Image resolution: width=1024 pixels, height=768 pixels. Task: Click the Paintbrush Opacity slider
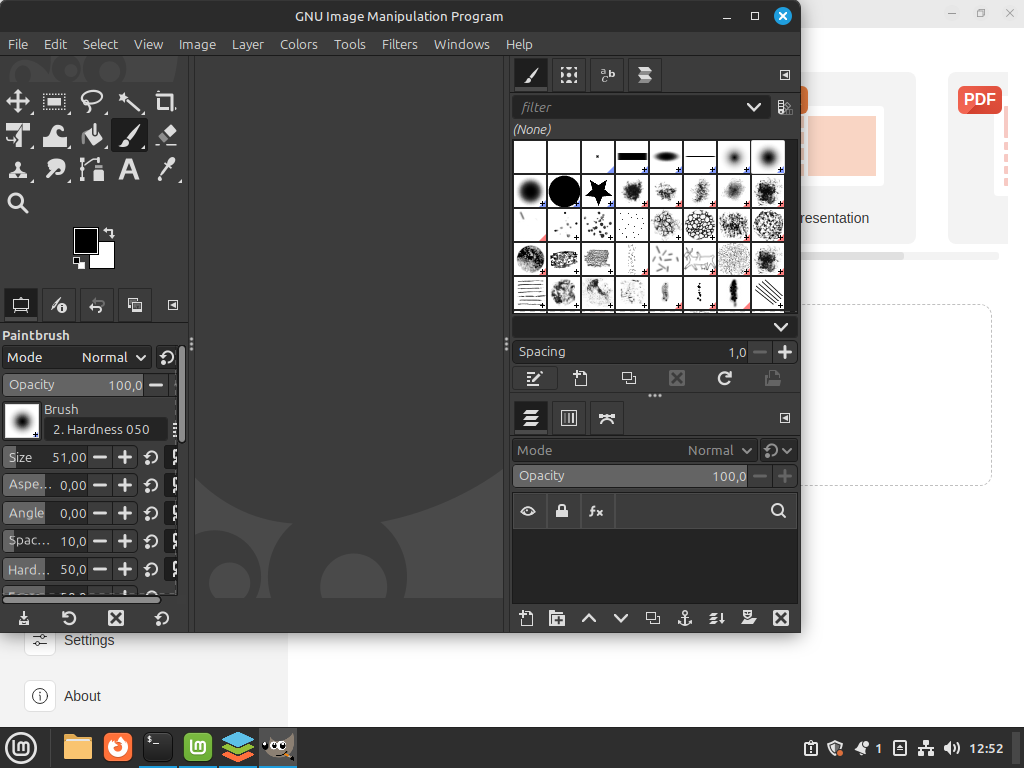(x=72, y=385)
